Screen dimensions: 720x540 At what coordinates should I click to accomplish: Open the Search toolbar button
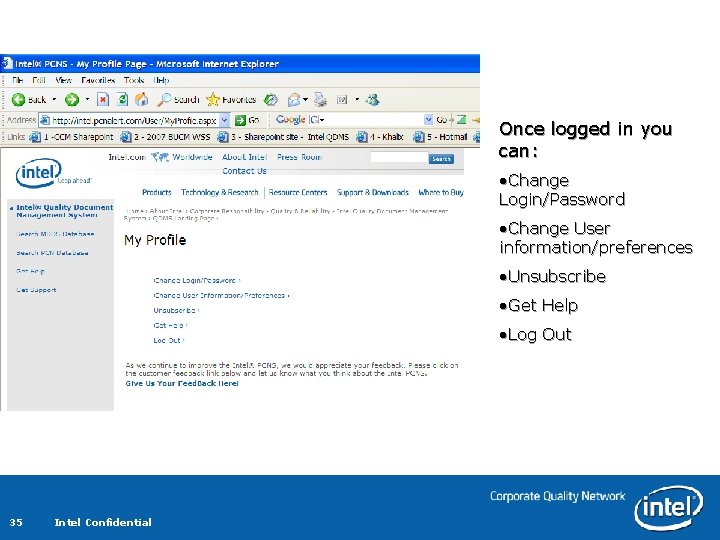(178, 100)
